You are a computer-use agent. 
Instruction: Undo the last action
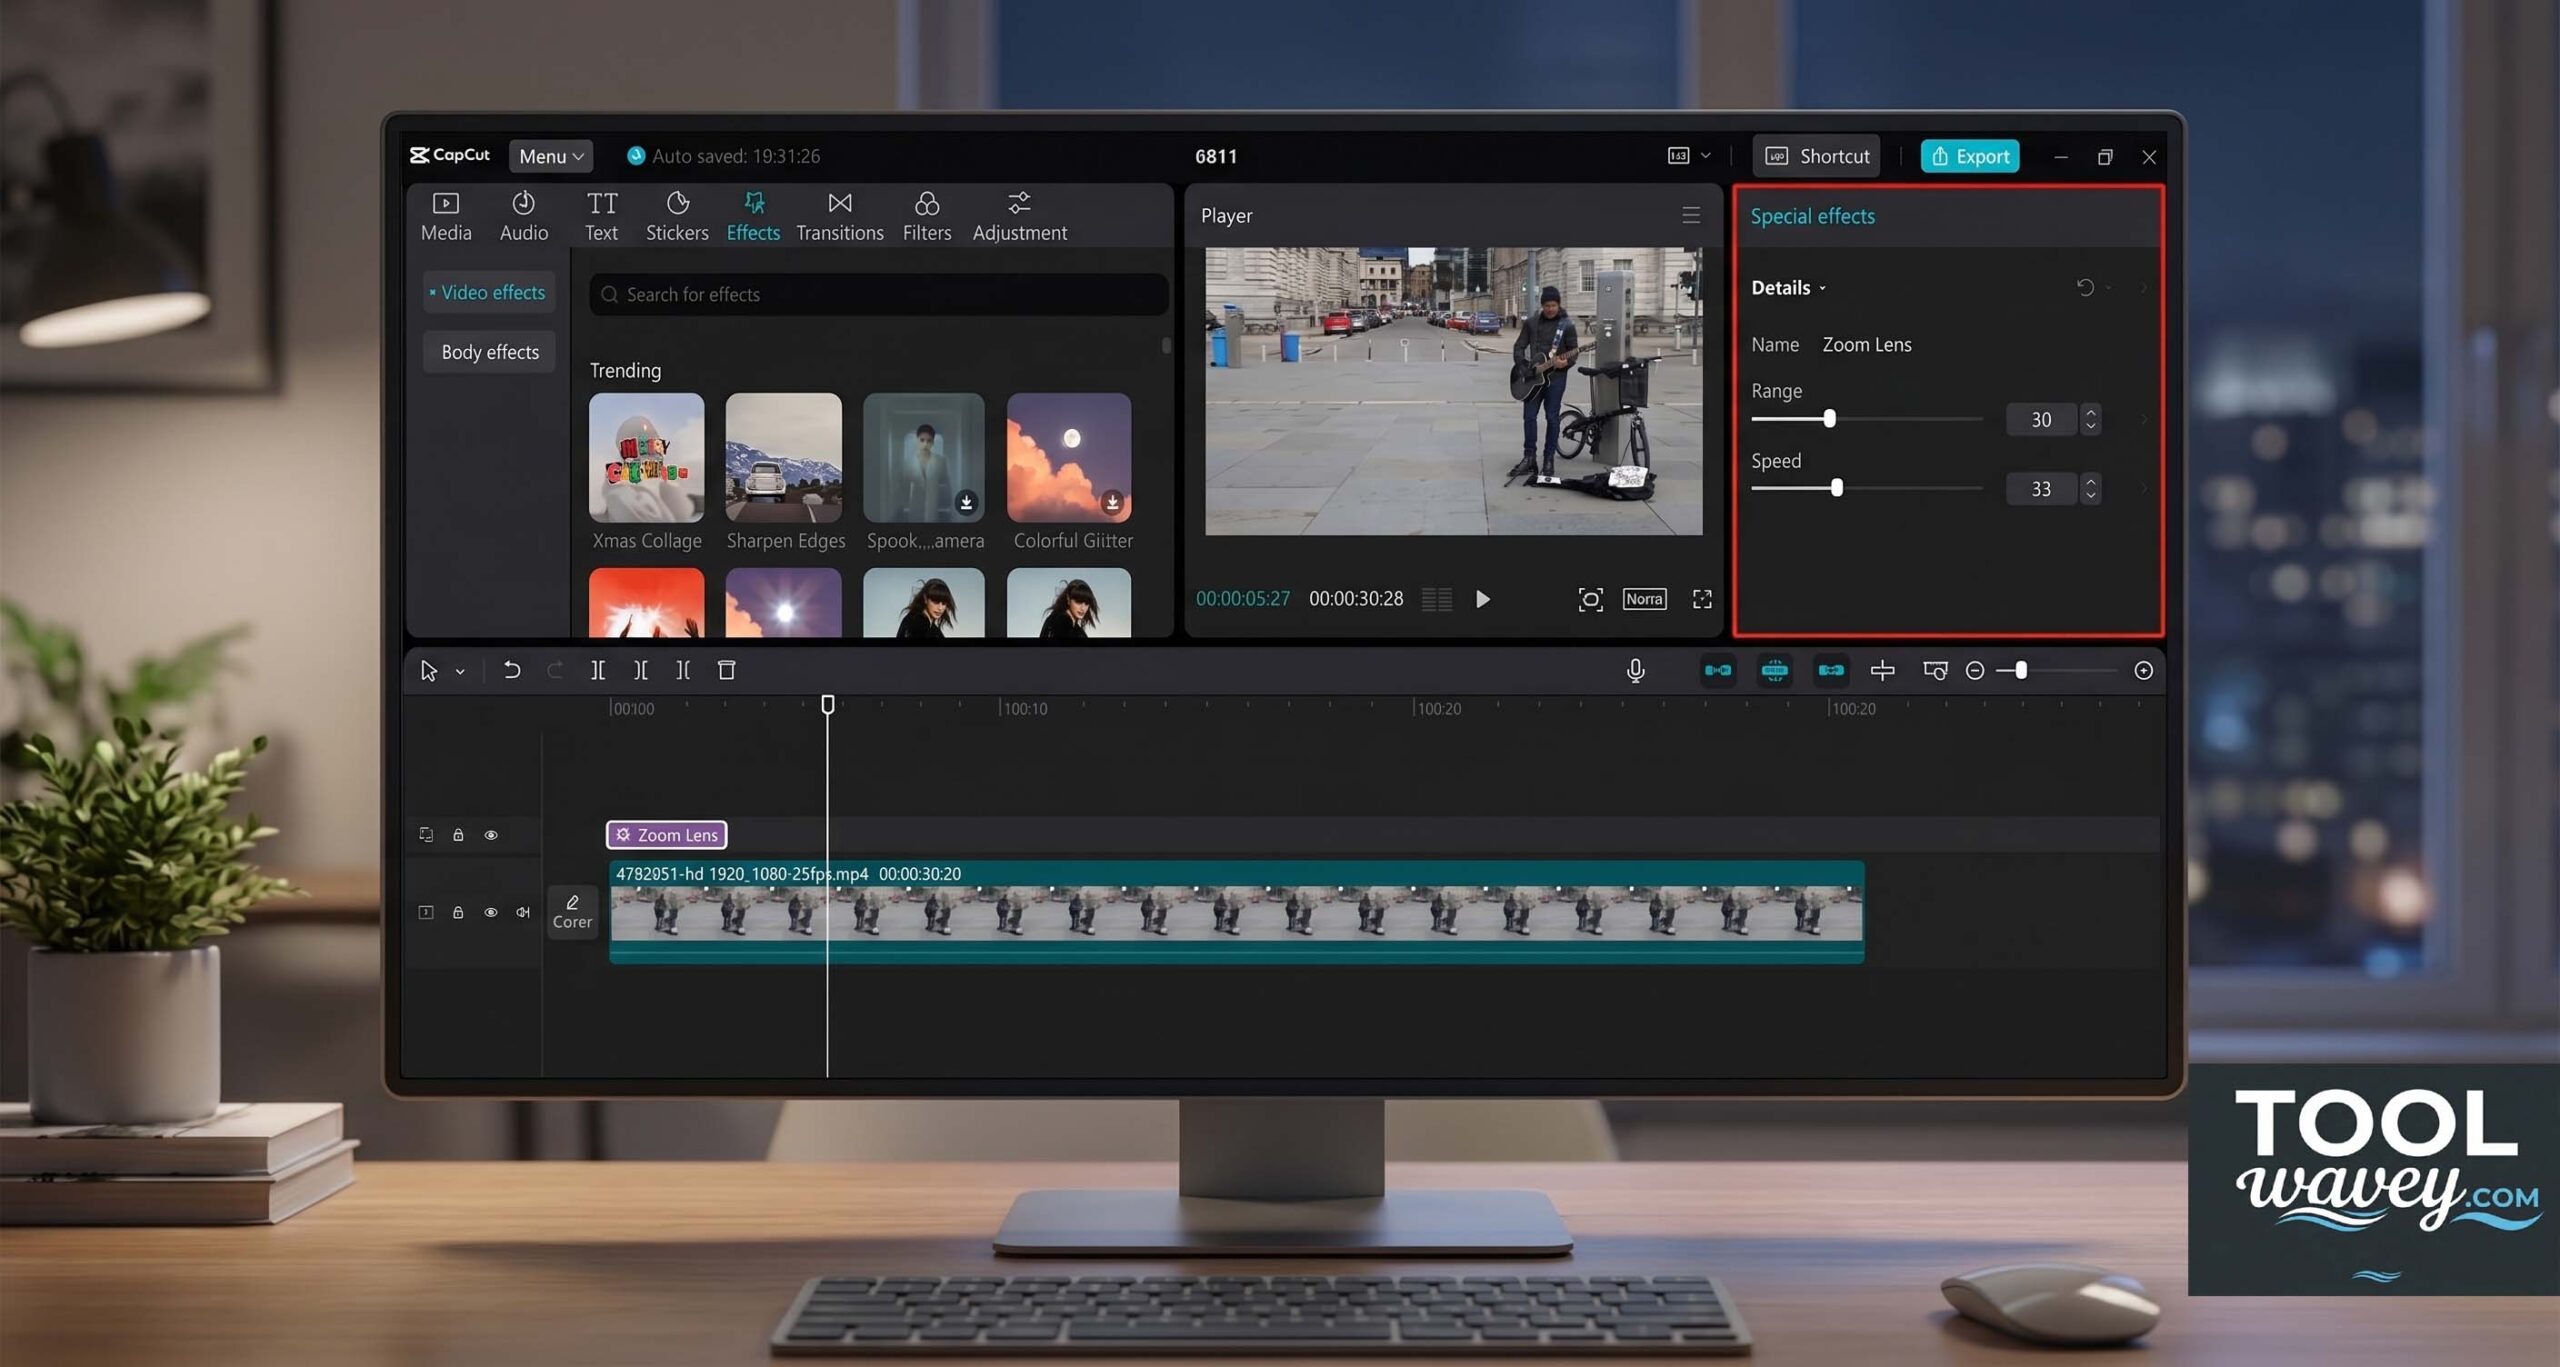pyautogui.click(x=511, y=670)
